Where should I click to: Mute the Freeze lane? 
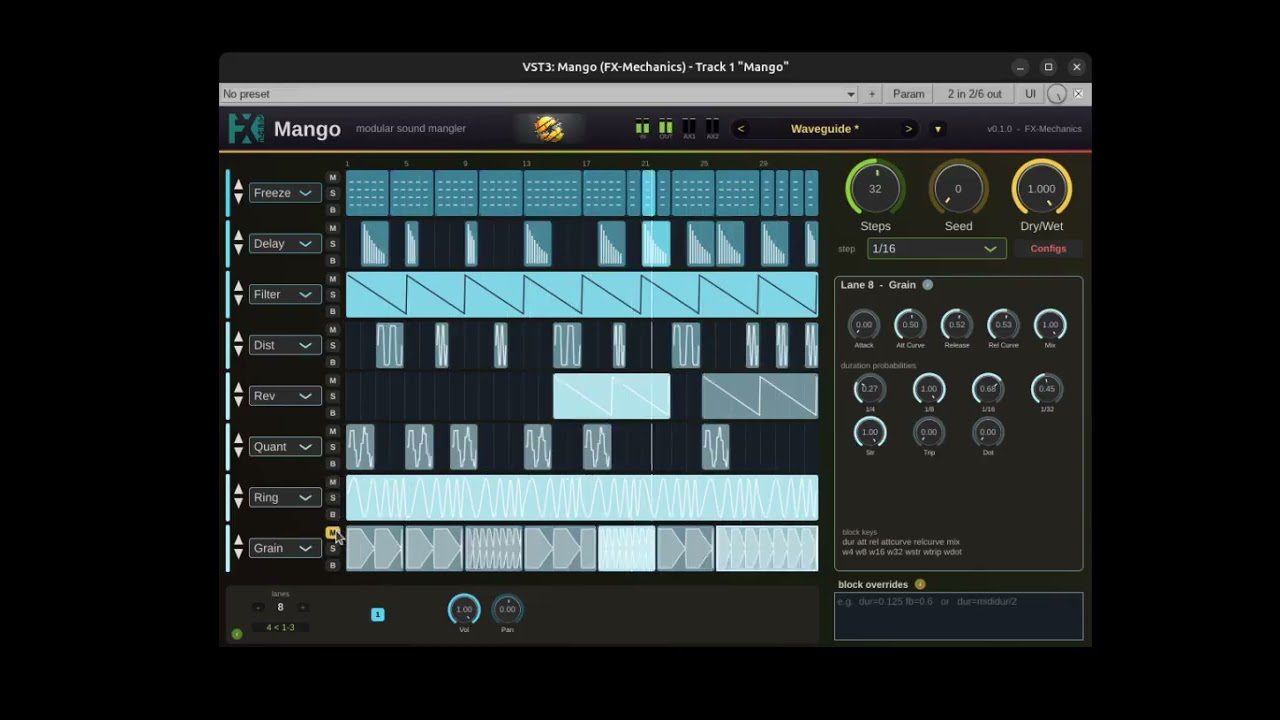(x=333, y=177)
